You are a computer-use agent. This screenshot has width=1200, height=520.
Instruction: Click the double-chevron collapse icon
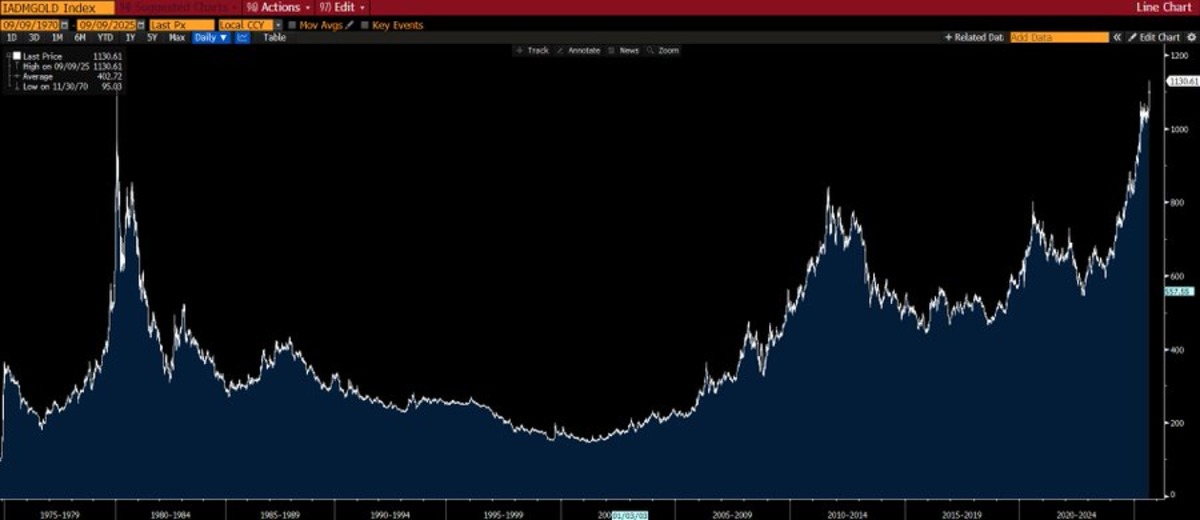click(x=1117, y=37)
